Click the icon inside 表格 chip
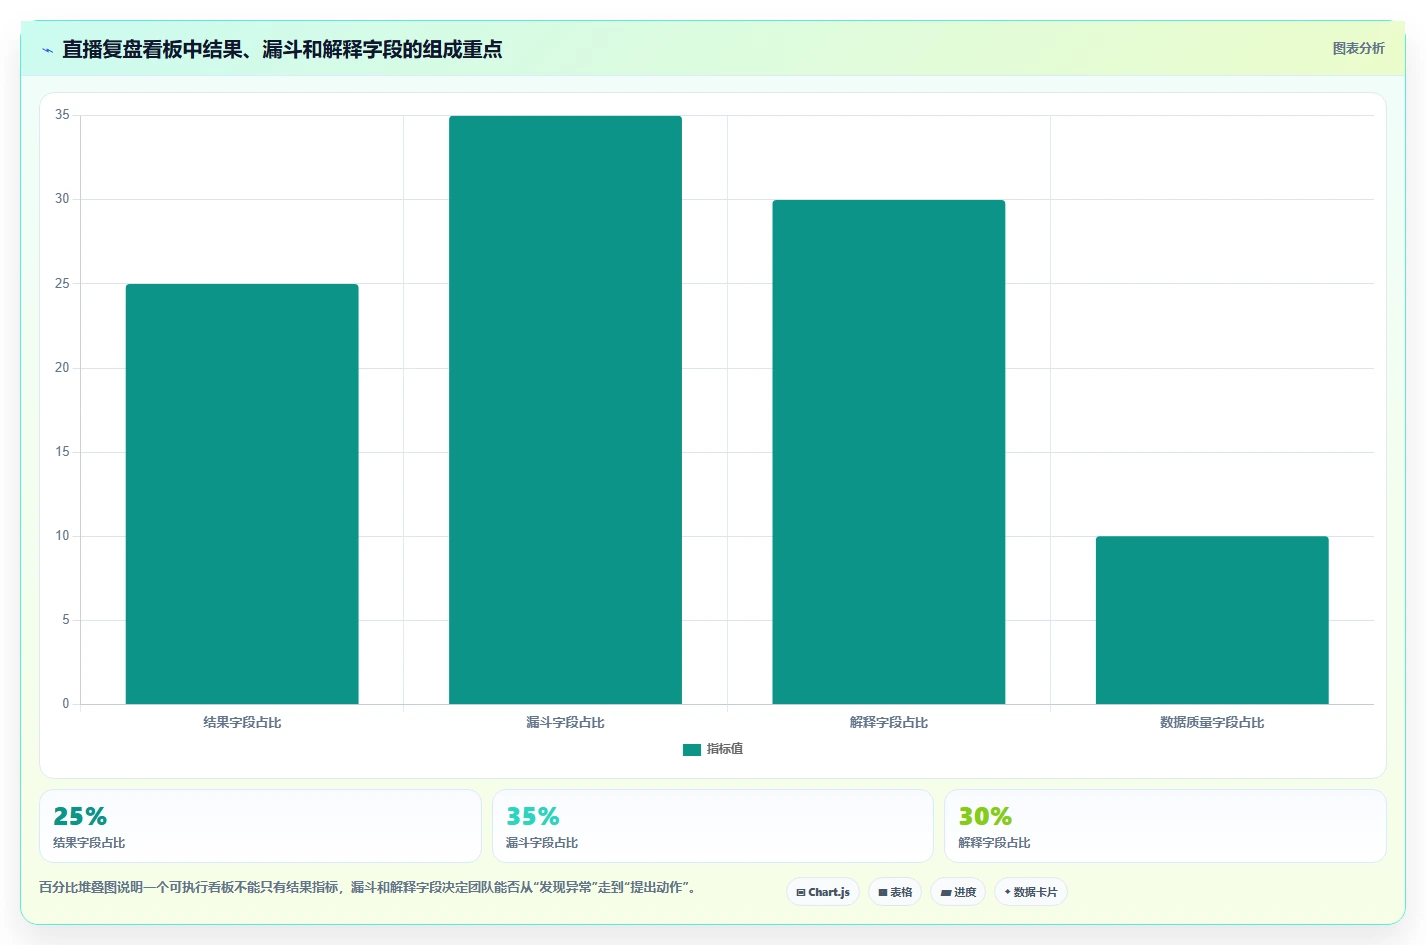Viewport: 1426px width, 945px height. pos(883,892)
